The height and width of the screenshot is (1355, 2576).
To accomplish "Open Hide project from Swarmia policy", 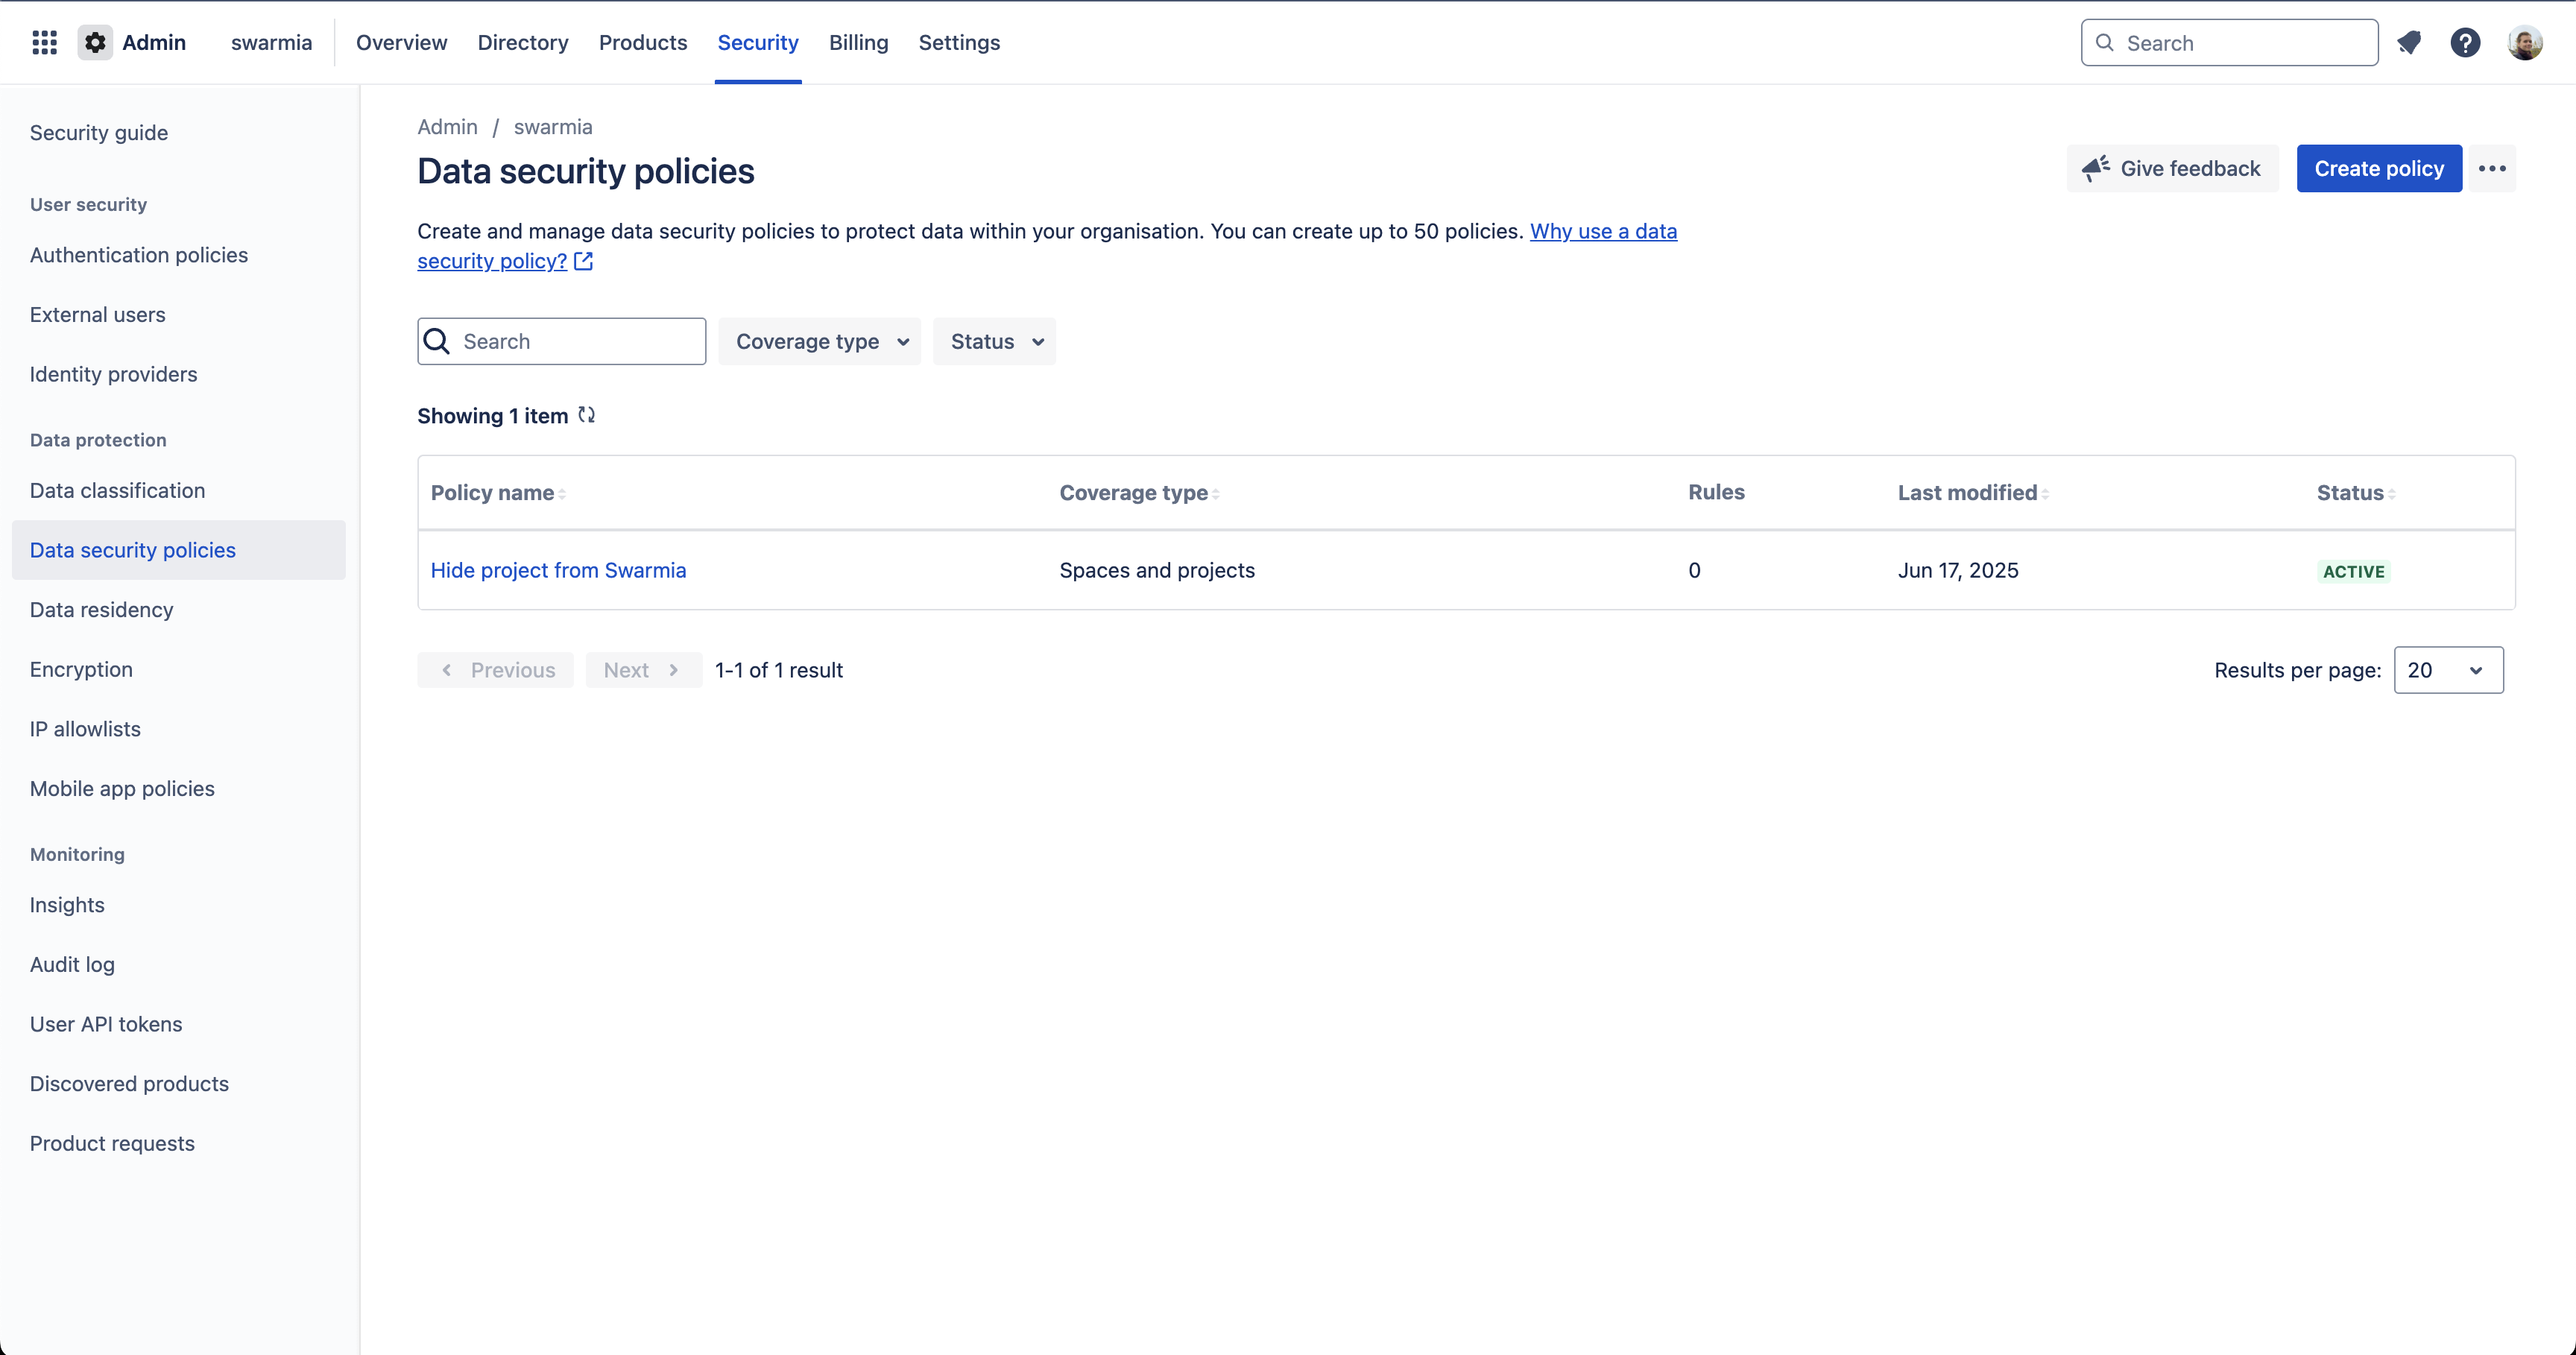I will click(x=558, y=570).
